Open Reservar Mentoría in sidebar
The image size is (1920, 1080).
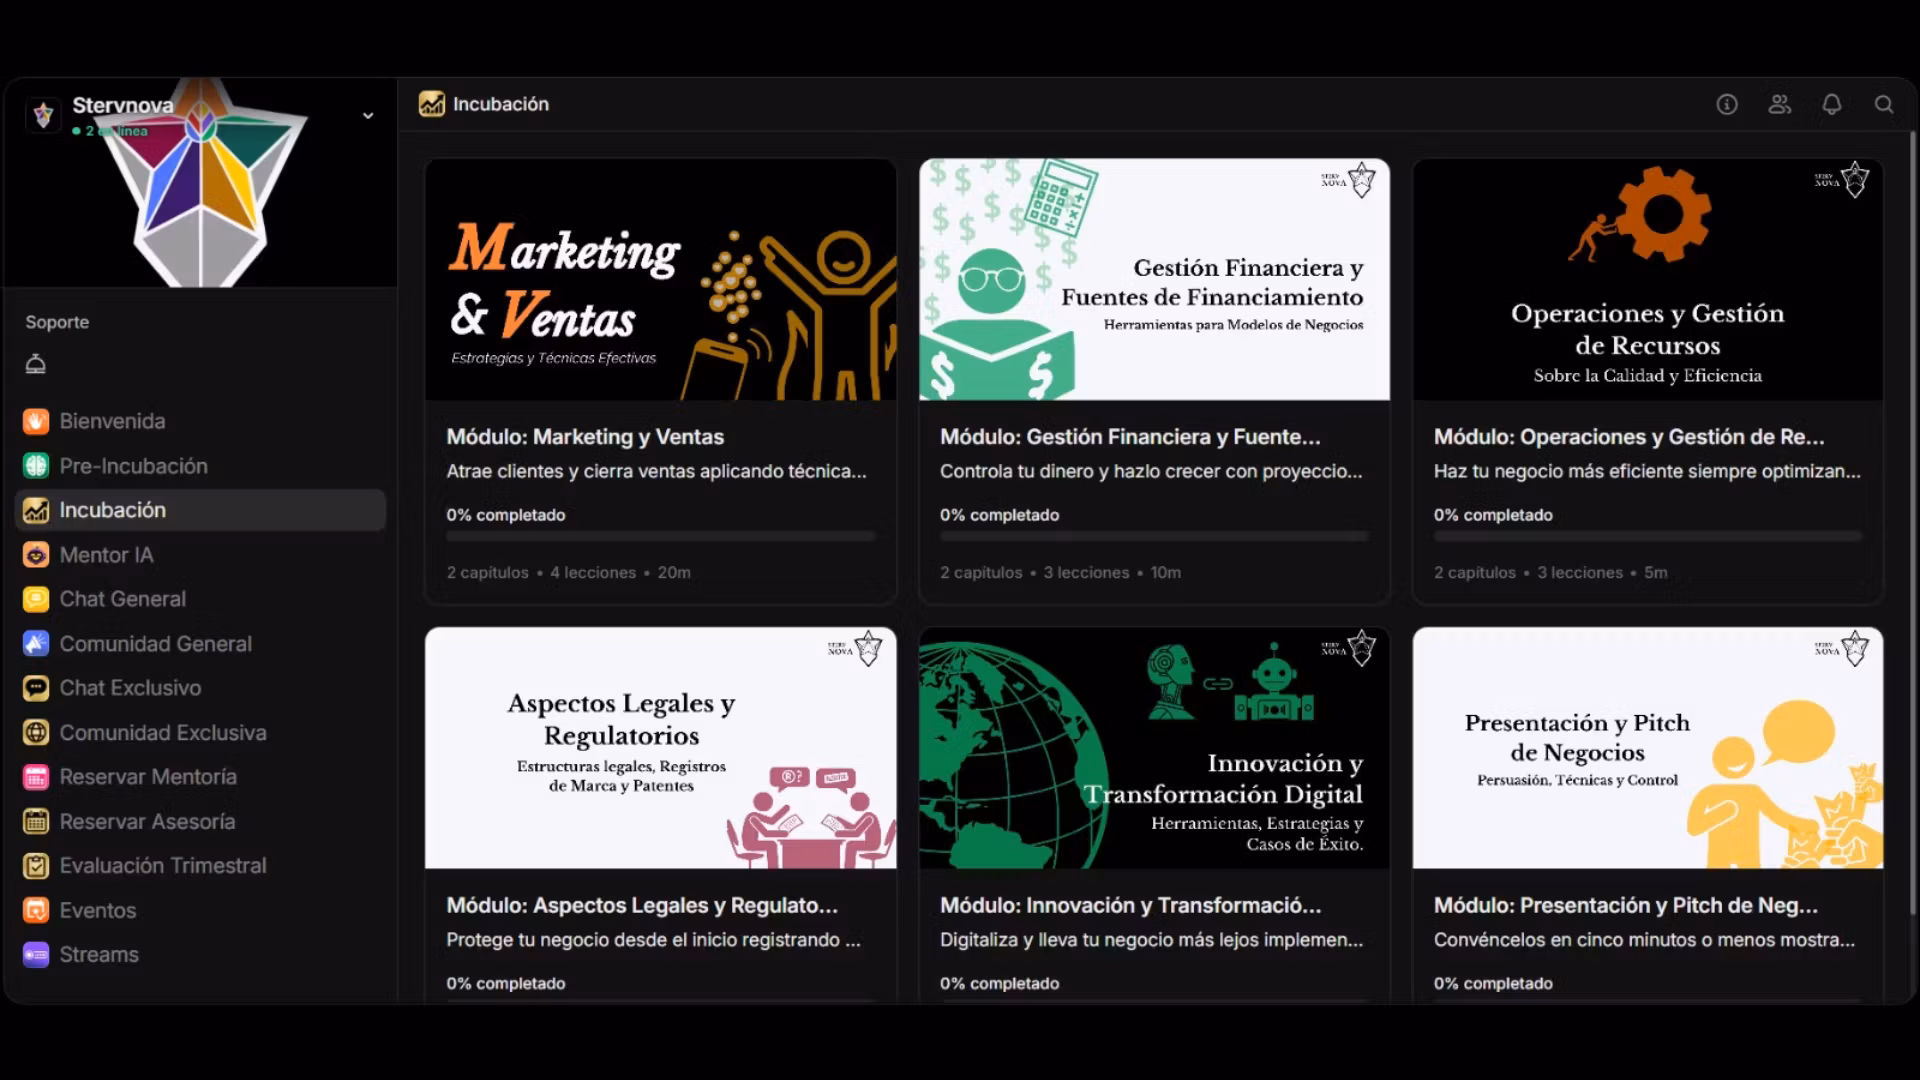click(x=200, y=777)
